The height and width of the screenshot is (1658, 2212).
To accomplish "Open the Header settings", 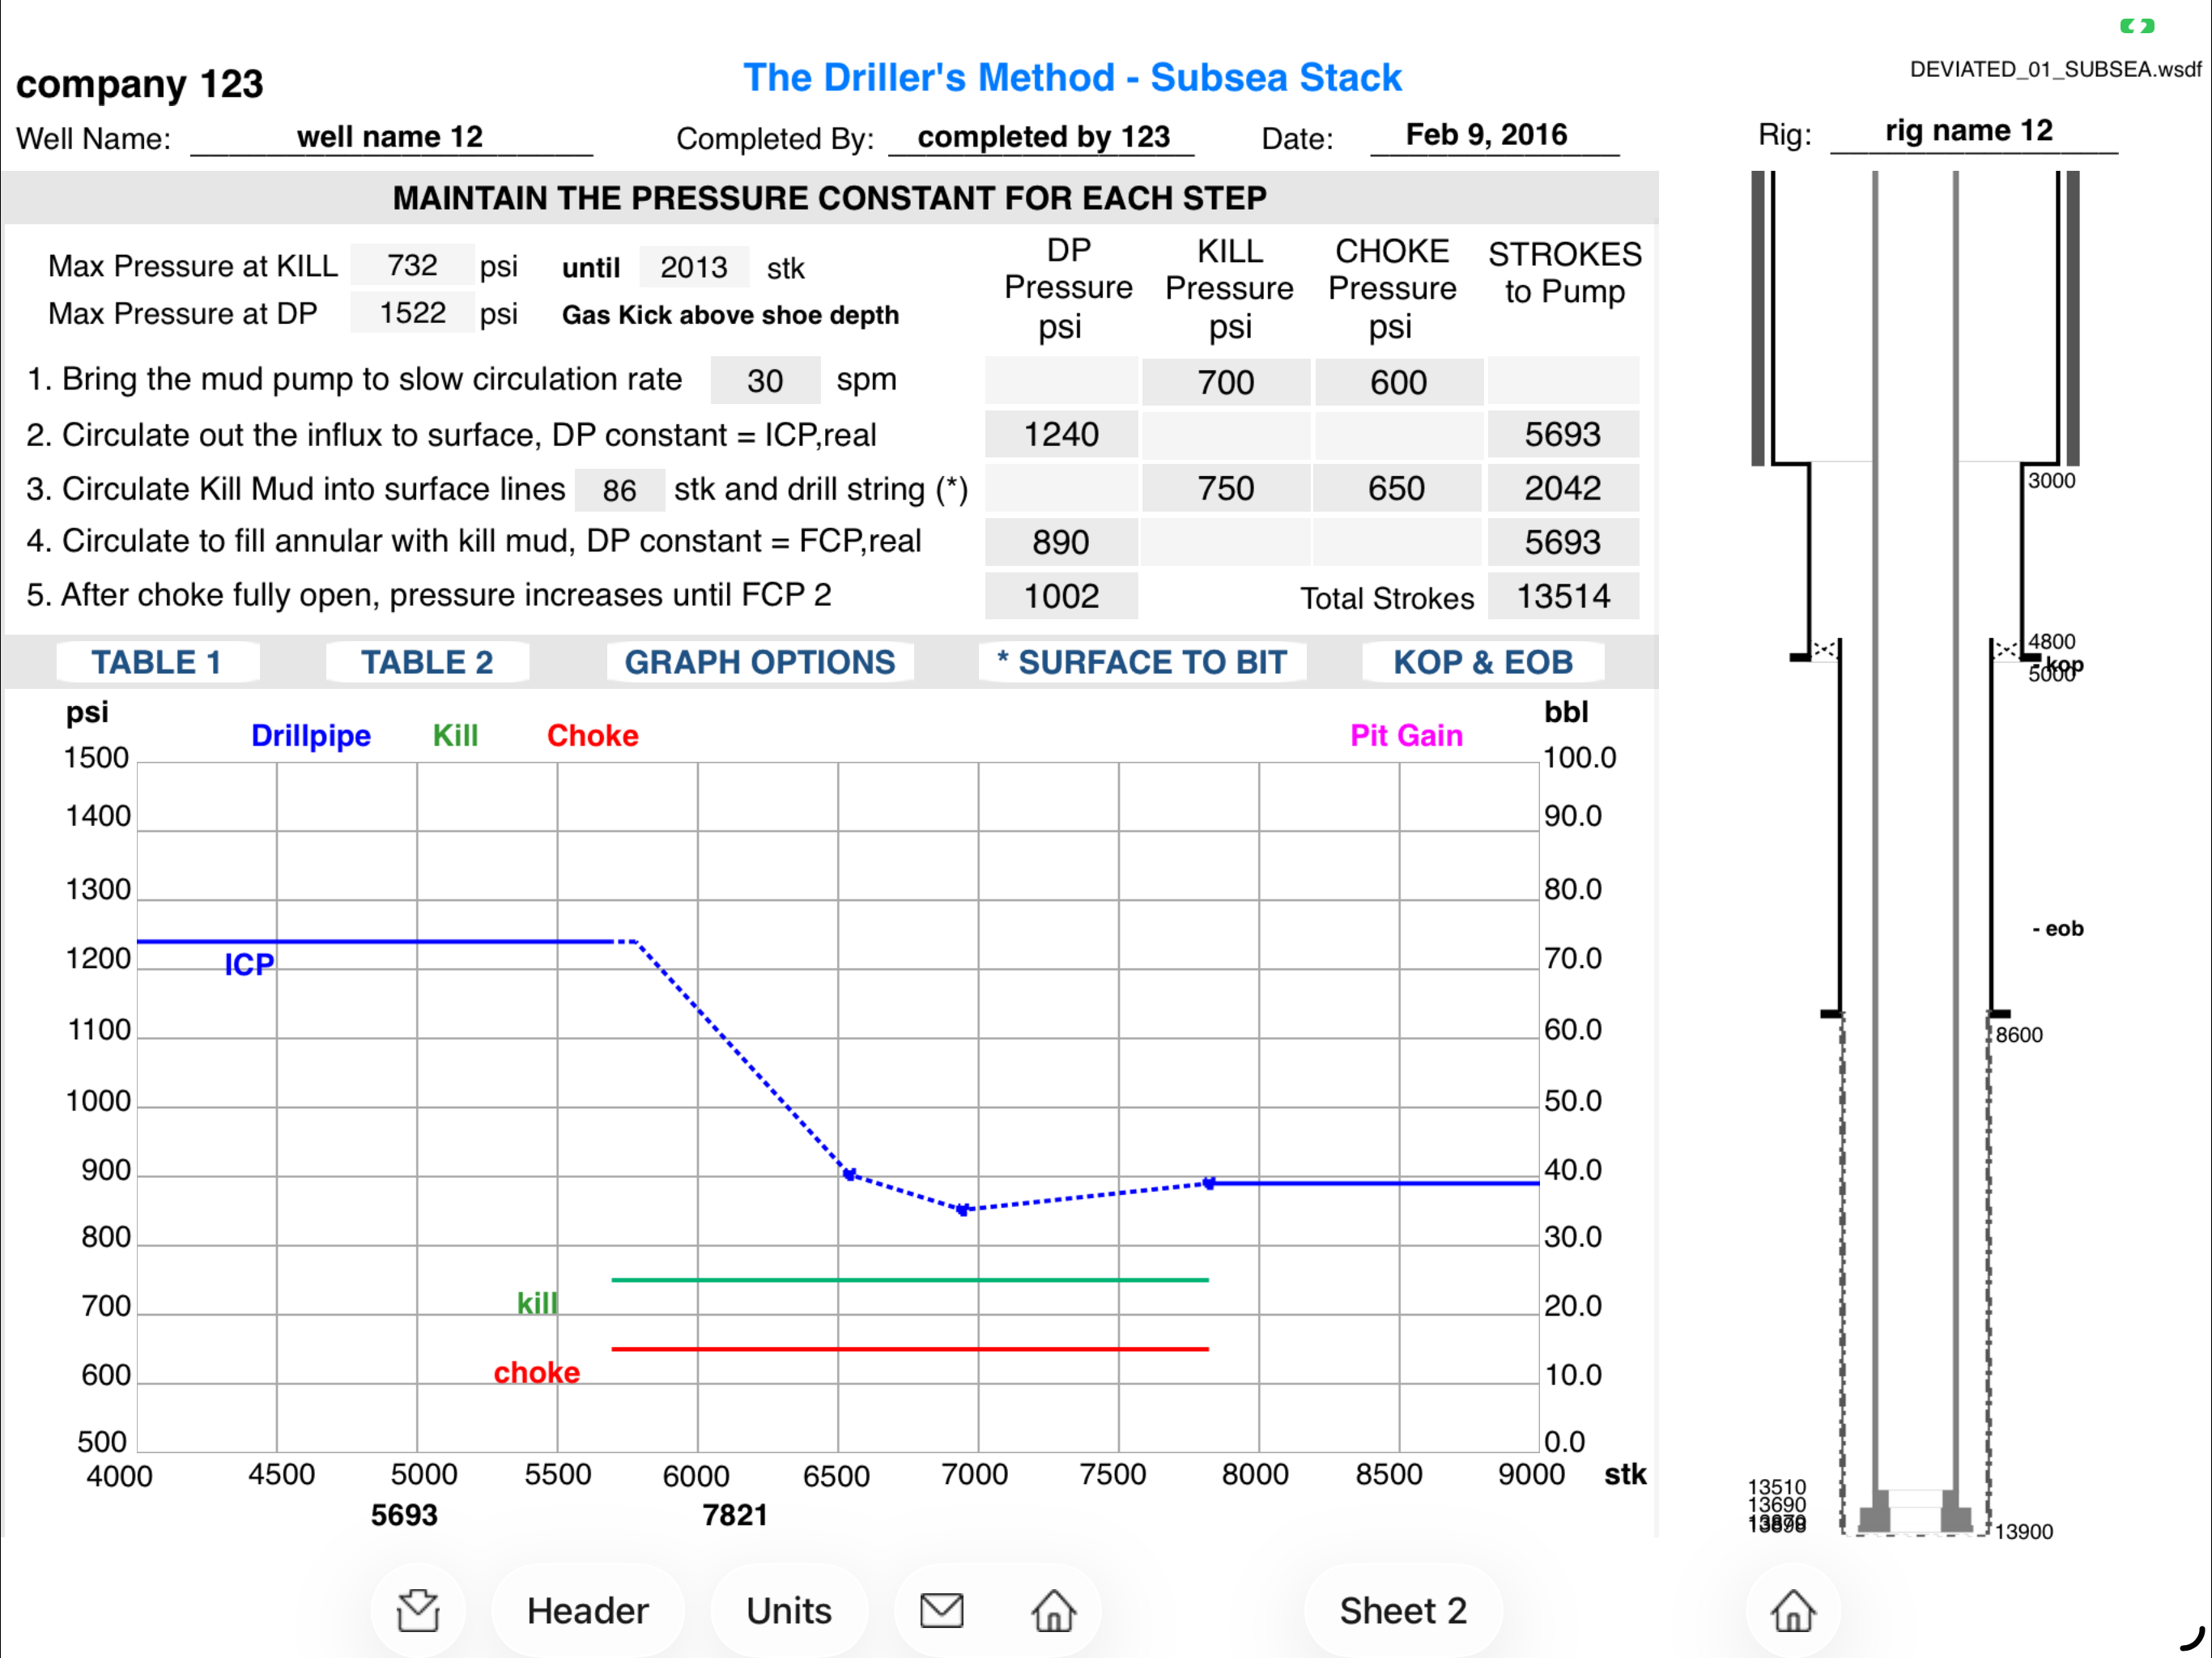I will (x=588, y=1610).
